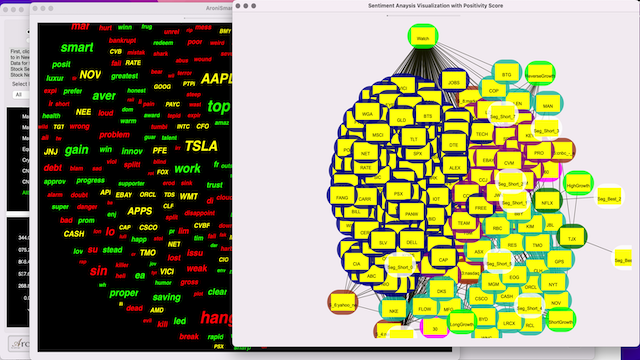Click the CVM node

(x=509, y=162)
